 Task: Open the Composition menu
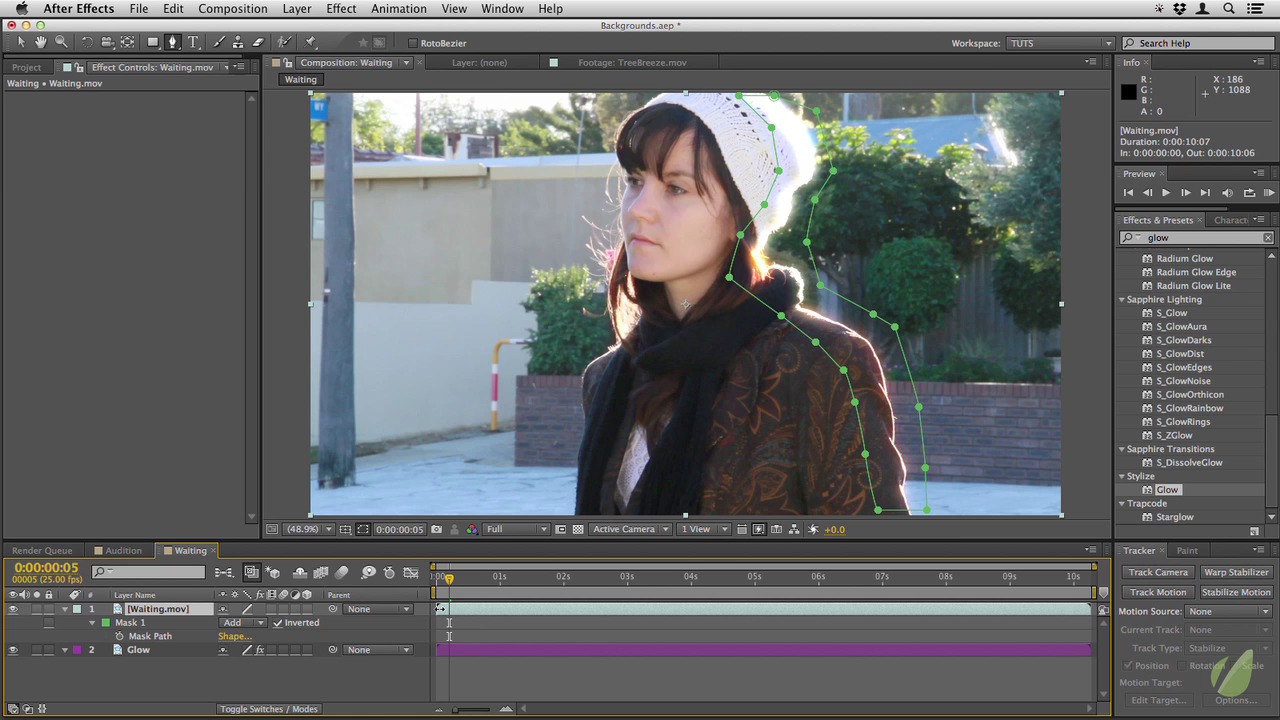pos(232,9)
